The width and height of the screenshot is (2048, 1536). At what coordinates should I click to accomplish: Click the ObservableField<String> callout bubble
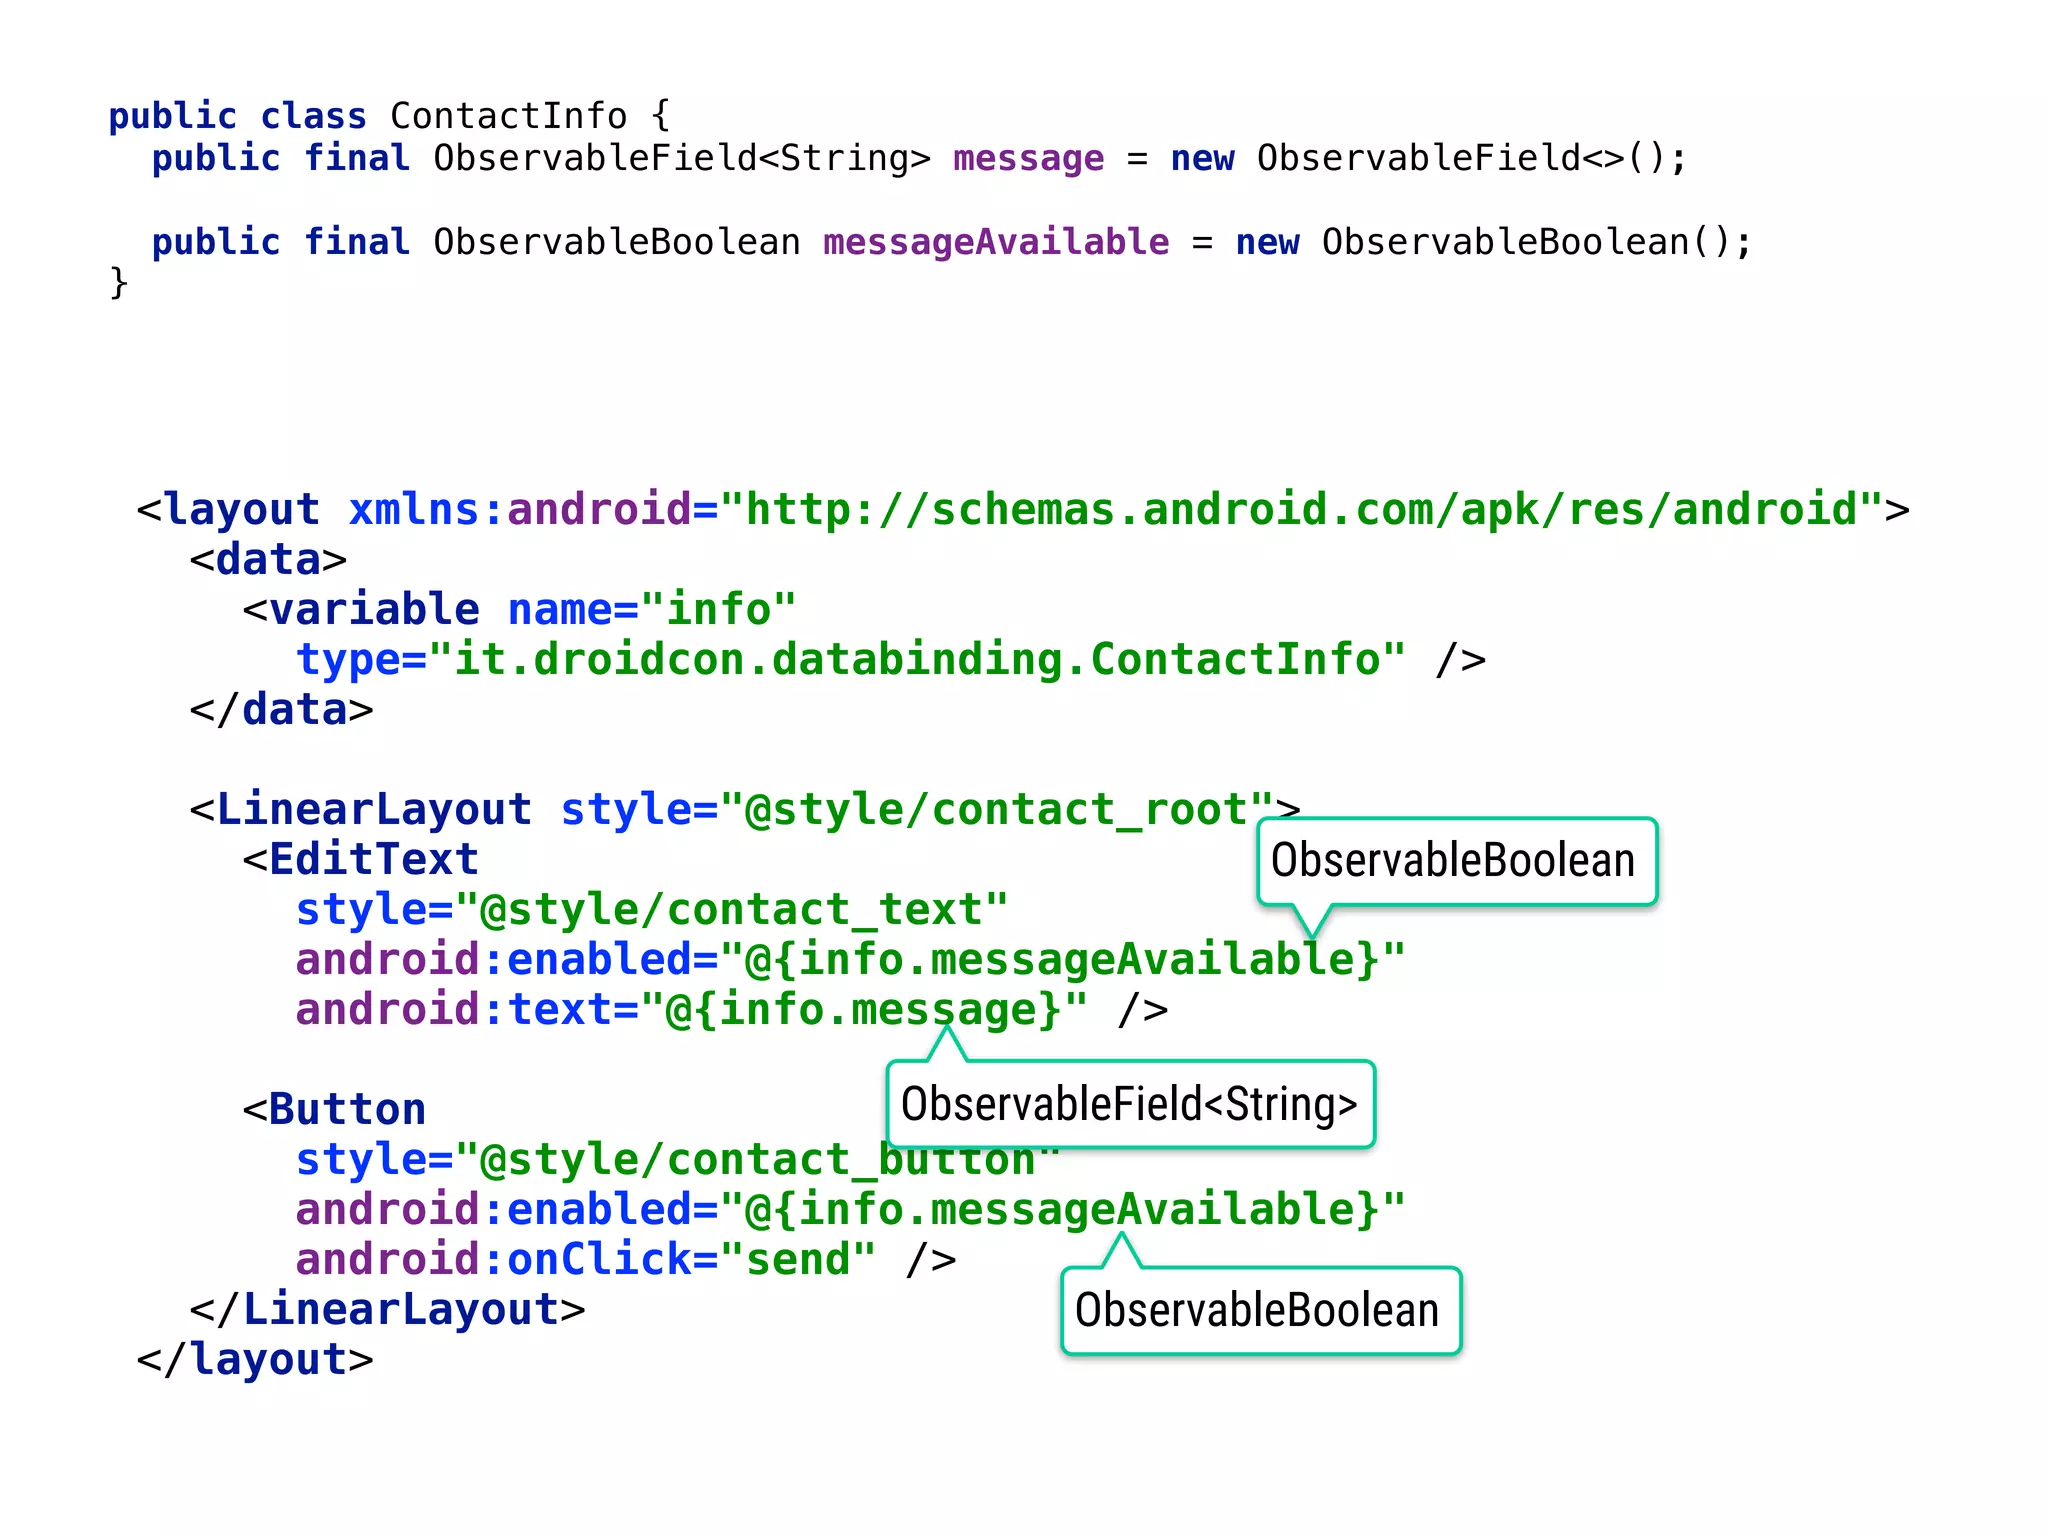(x=1130, y=1104)
